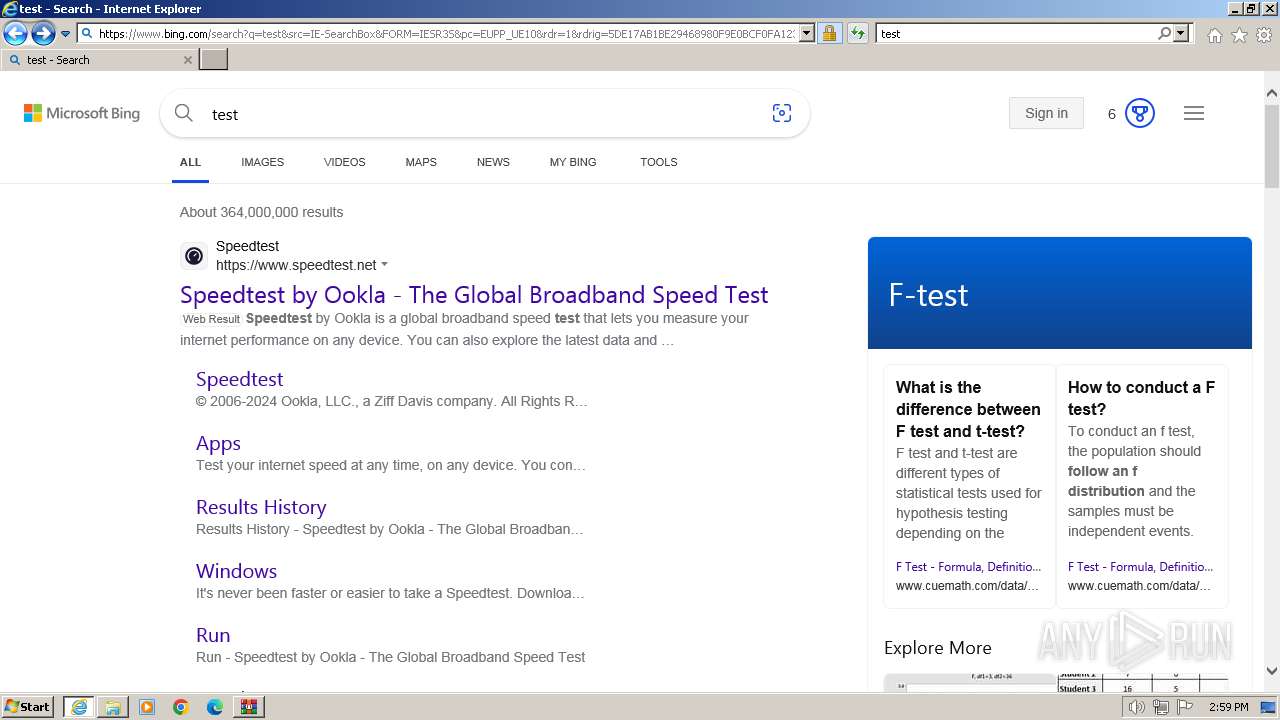Open the Bing hamburger menu
1280x720 pixels.
(x=1194, y=113)
